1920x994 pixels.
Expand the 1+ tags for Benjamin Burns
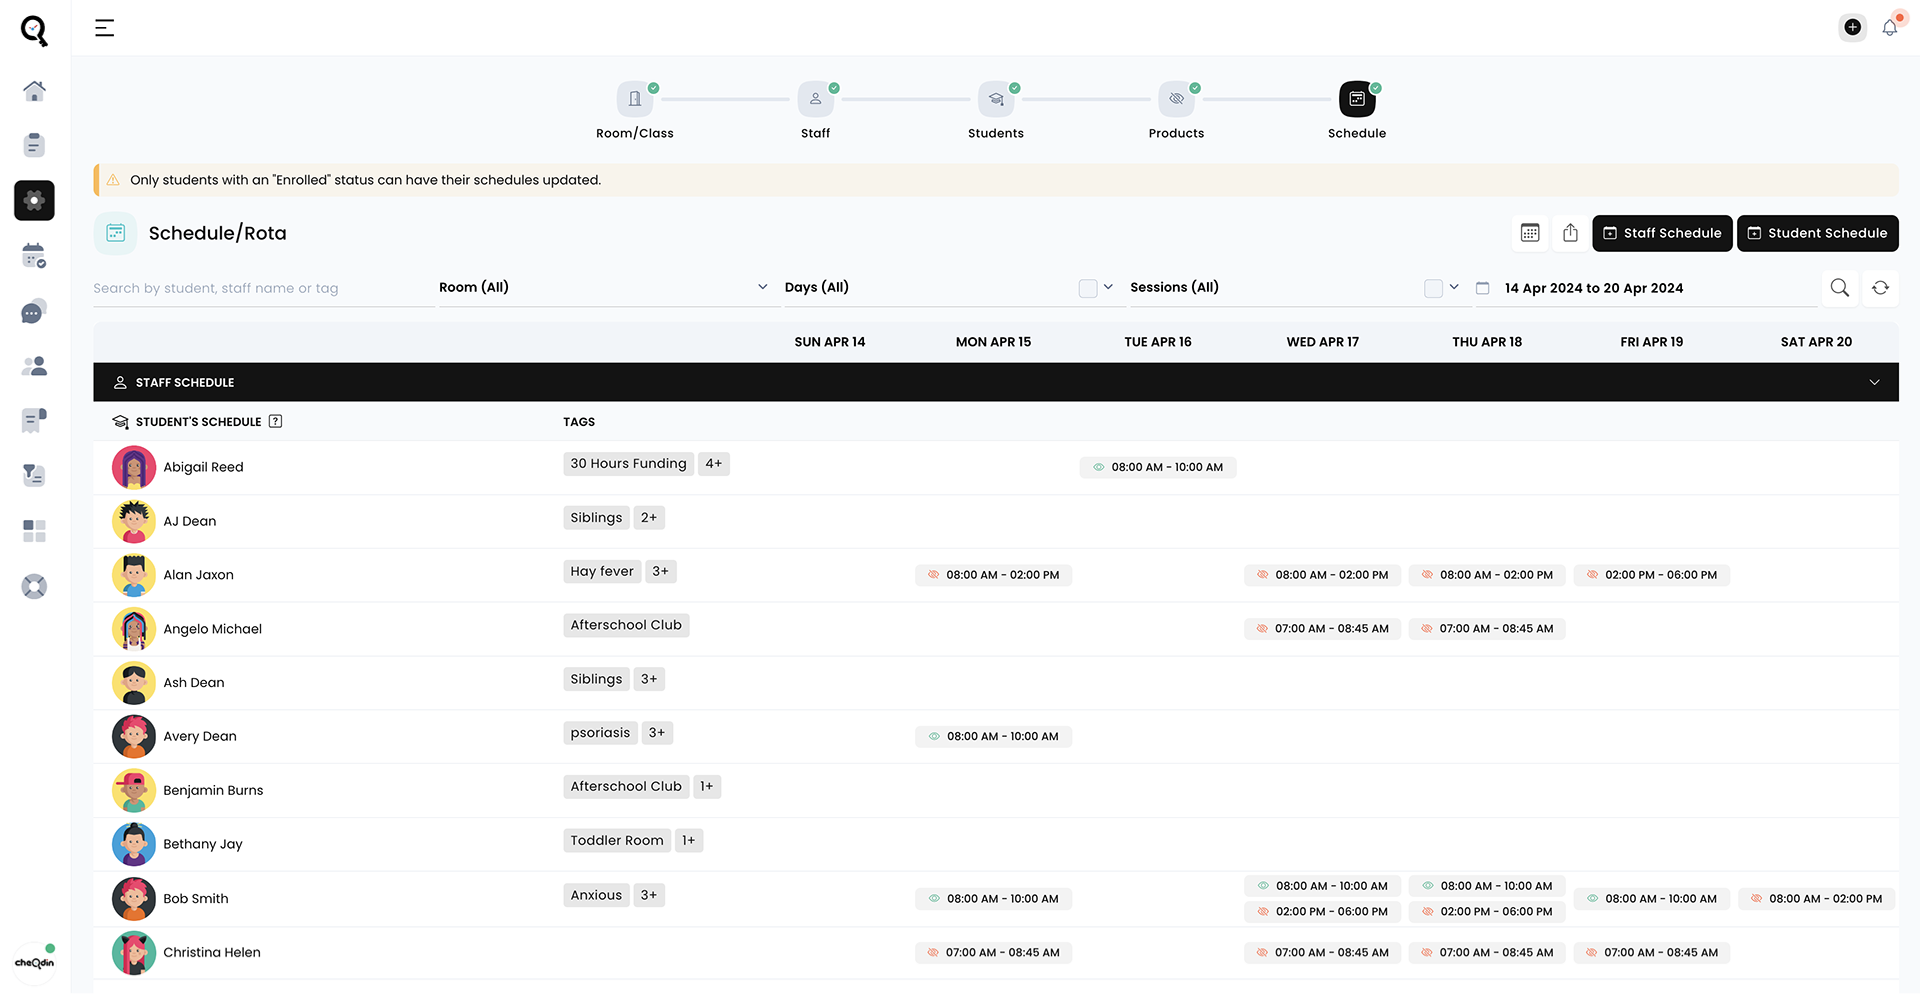tap(706, 787)
